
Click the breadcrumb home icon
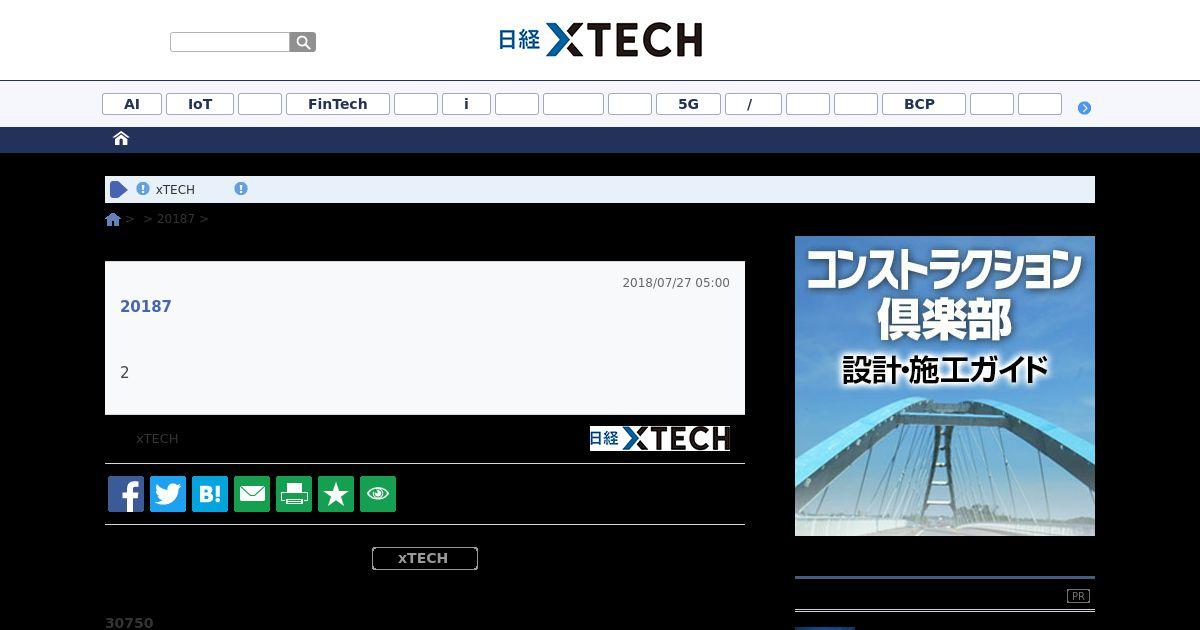click(113, 219)
